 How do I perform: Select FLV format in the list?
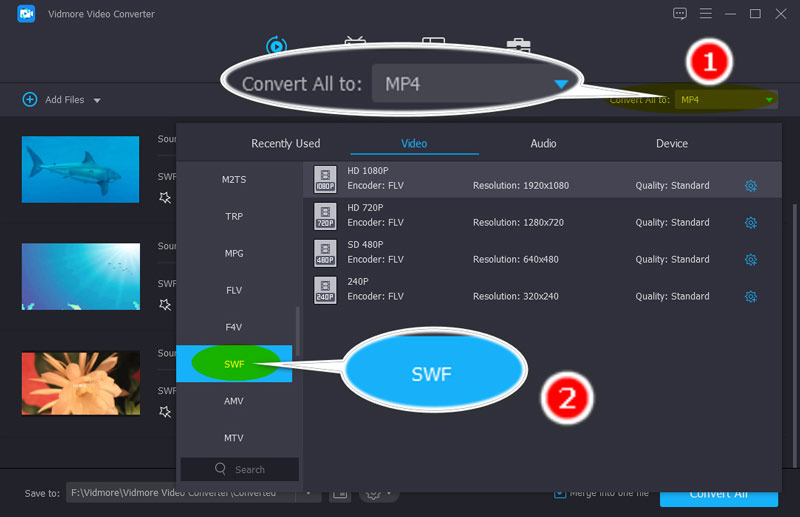click(233, 290)
